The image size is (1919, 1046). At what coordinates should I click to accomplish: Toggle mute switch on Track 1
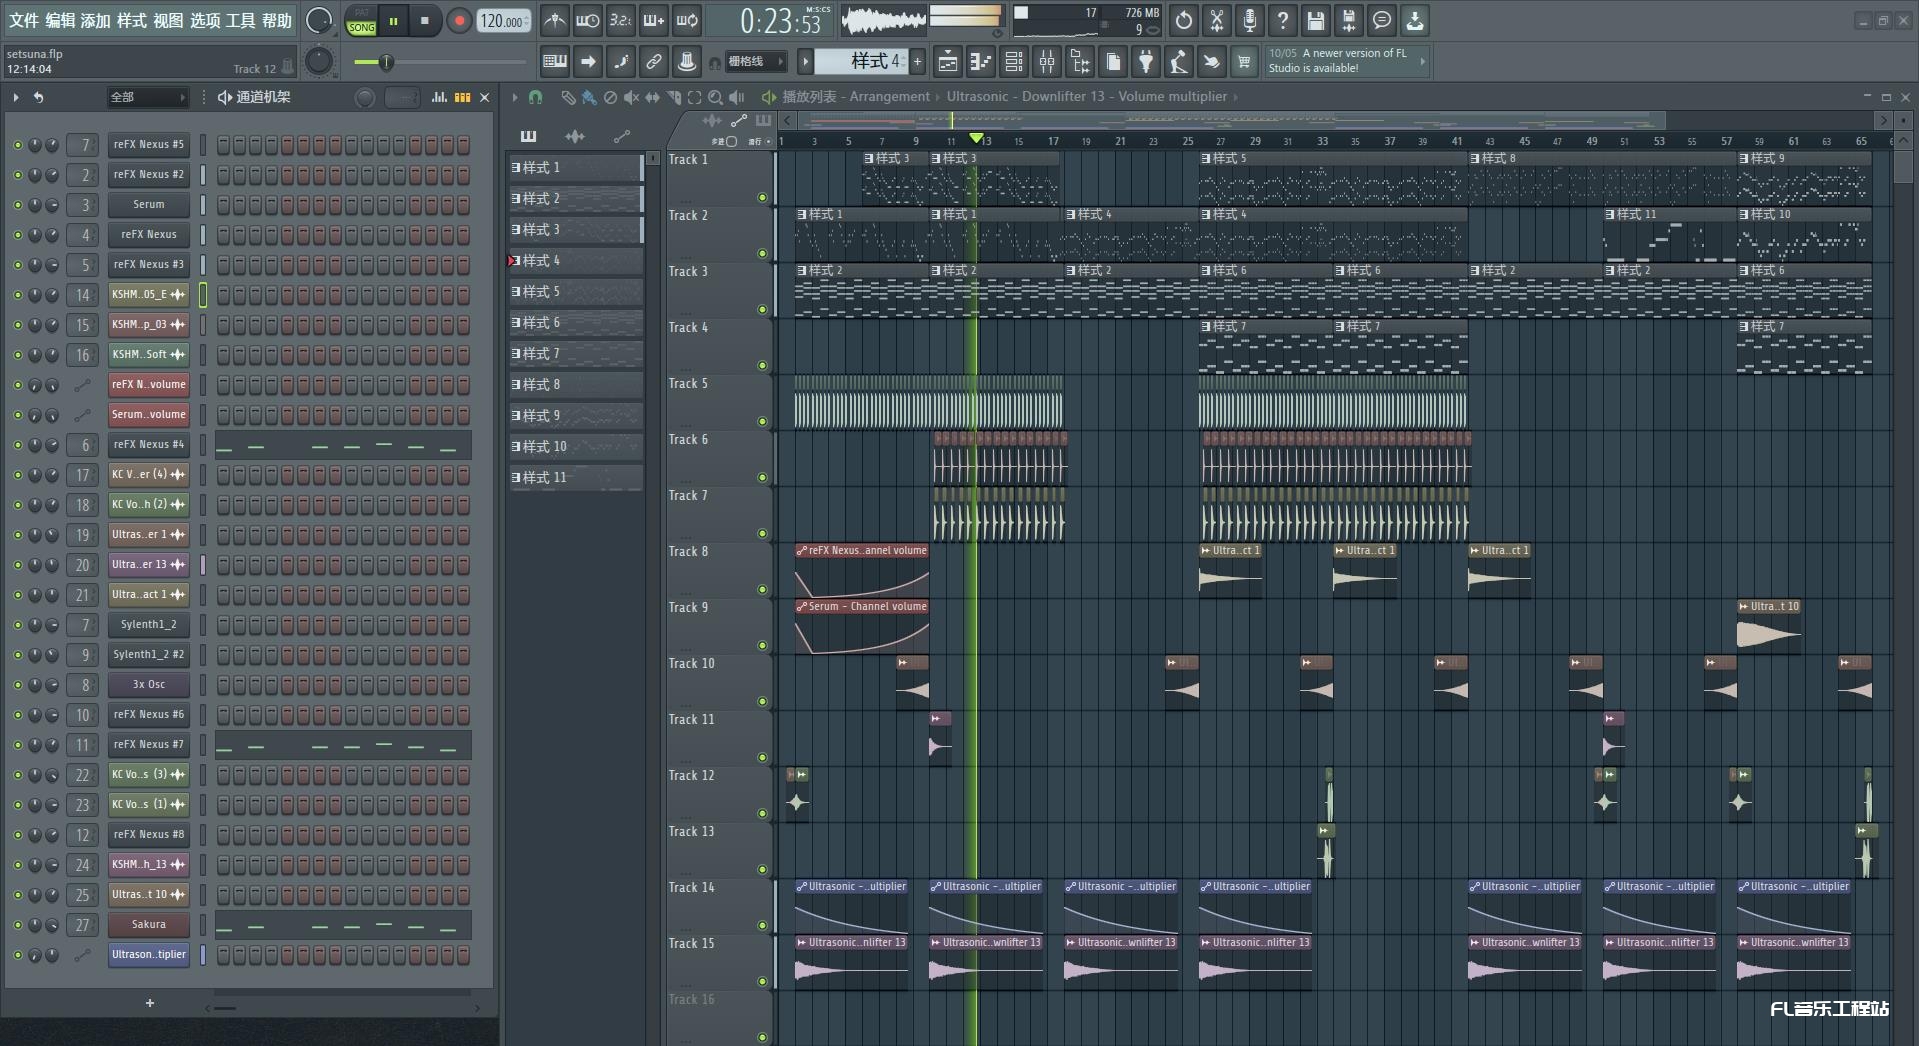tap(762, 198)
